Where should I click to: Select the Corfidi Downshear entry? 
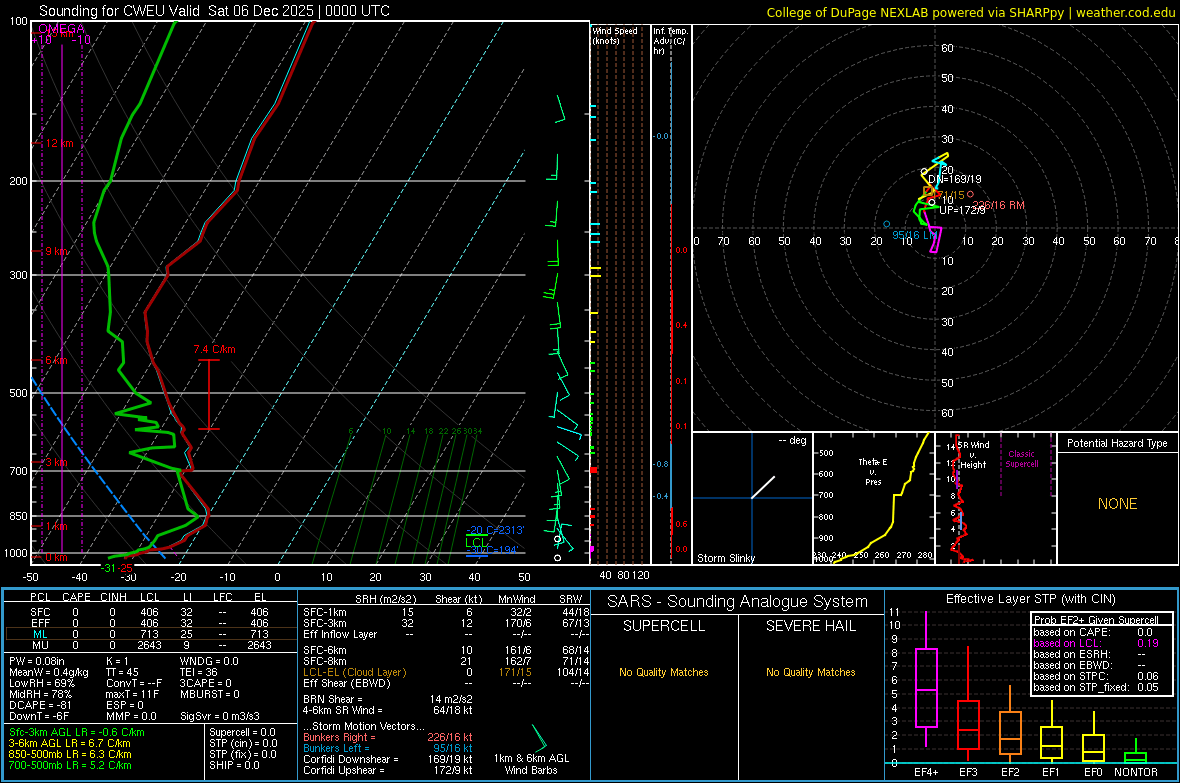click(388, 759)
